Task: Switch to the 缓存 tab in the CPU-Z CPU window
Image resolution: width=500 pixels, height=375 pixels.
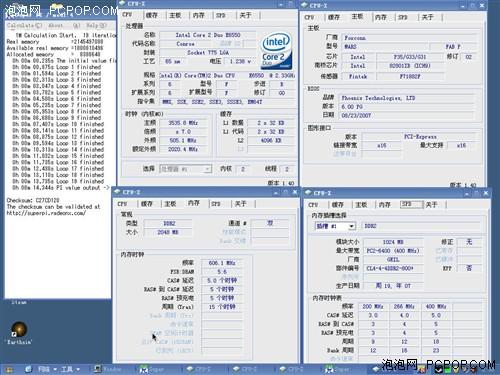Action: (152, 15)
